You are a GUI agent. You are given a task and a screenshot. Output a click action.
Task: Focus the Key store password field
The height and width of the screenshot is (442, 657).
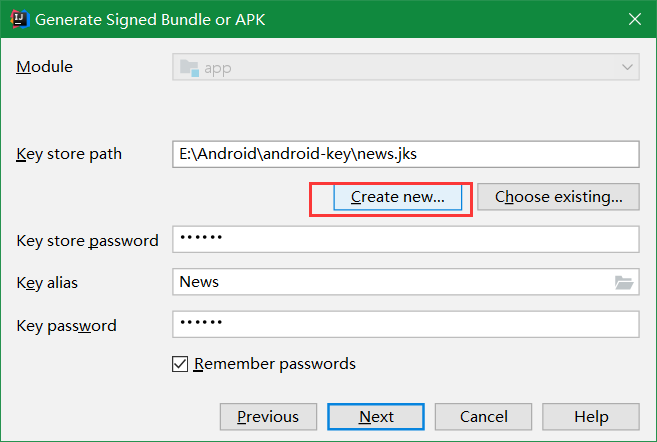click(406, 239)
